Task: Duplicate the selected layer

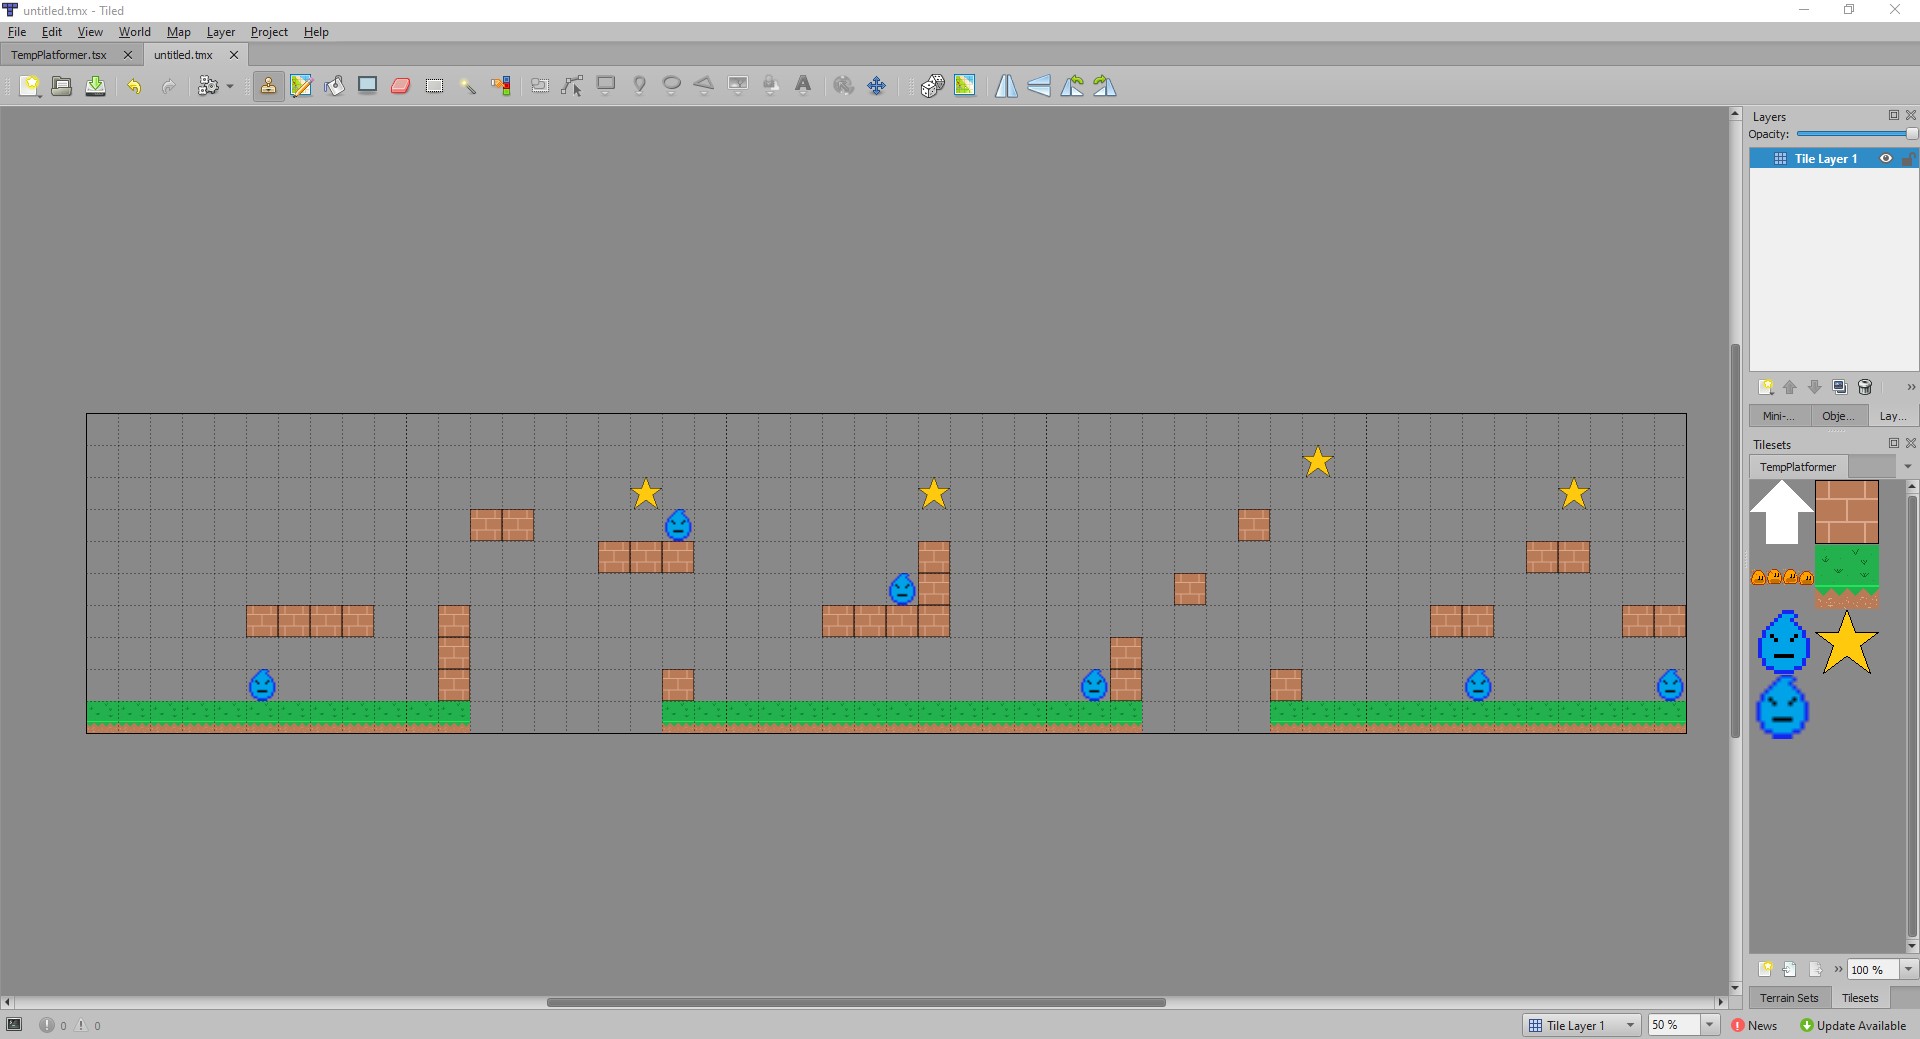Action: click(1840, 388)
